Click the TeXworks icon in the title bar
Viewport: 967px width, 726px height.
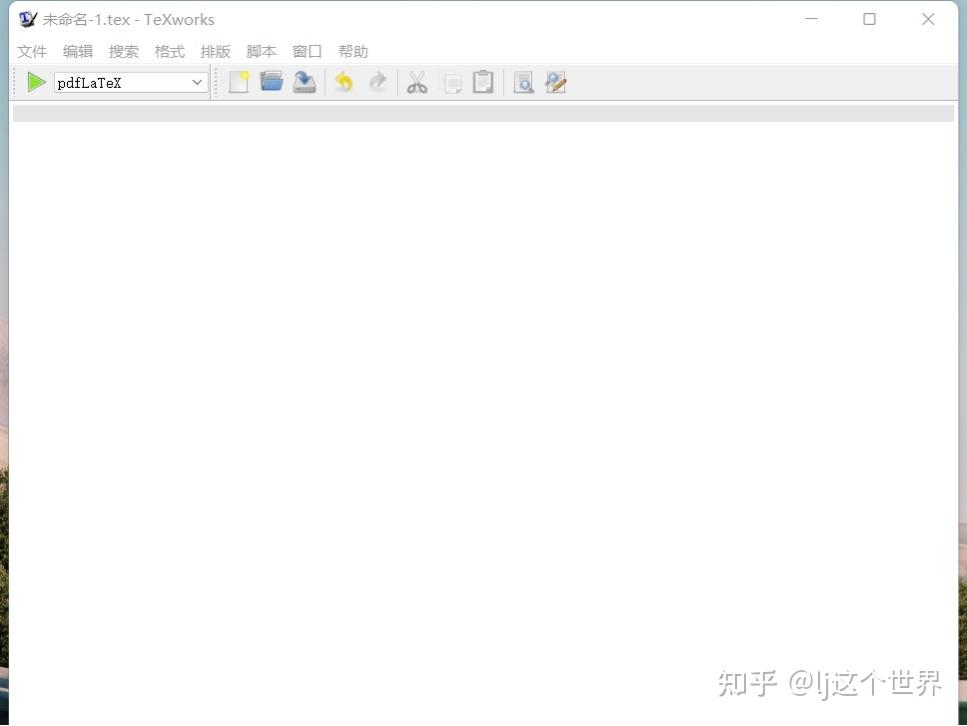tap(25, 18)
